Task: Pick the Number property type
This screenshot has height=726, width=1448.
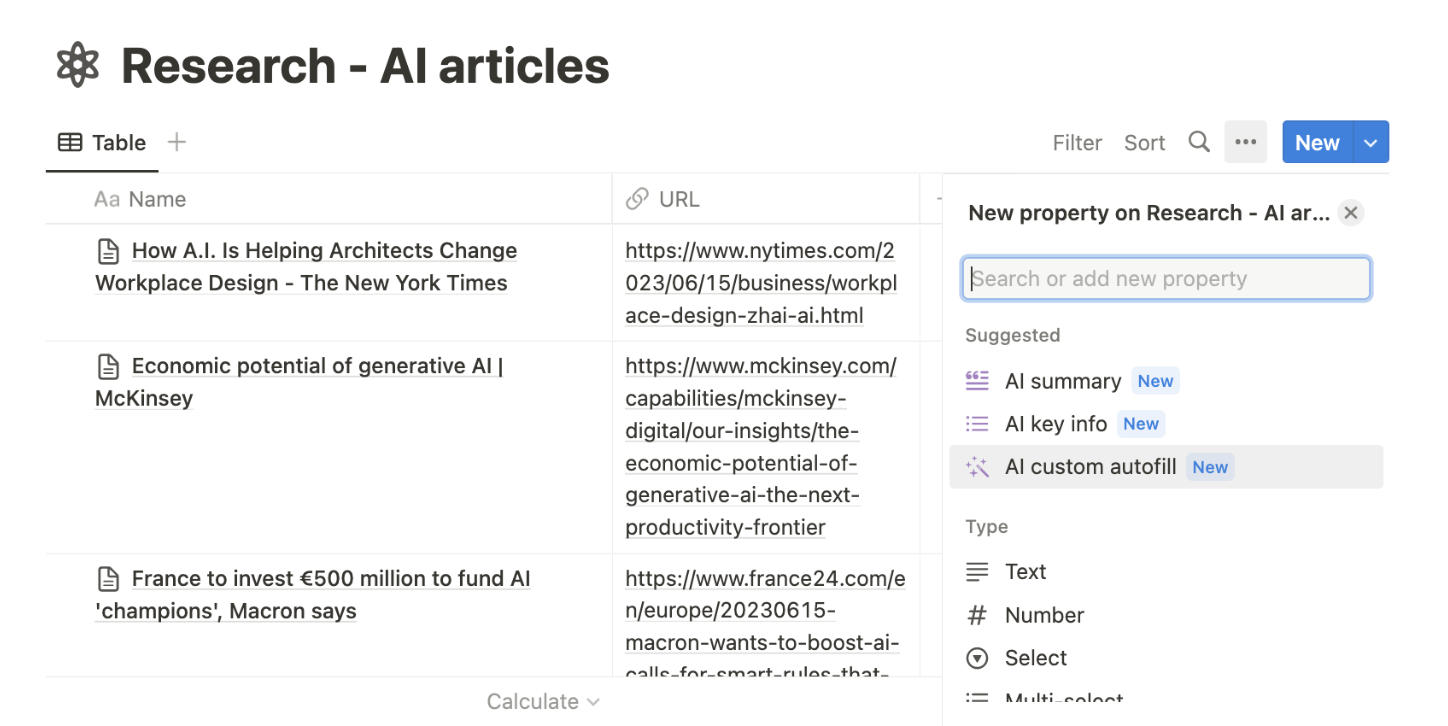Action: pos(1044,615)
